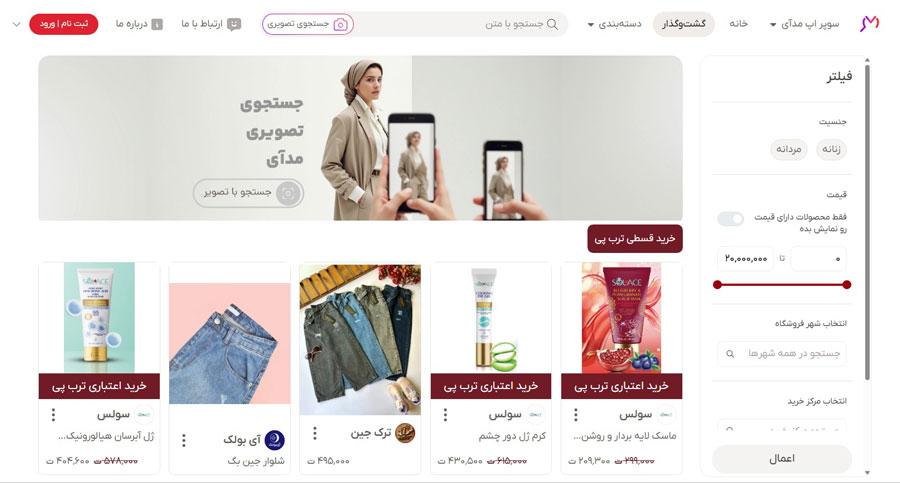900x483 pixels.
Task: Open the three-dot menu on the آی بولک jeans card
Action: tap(184, 441)
